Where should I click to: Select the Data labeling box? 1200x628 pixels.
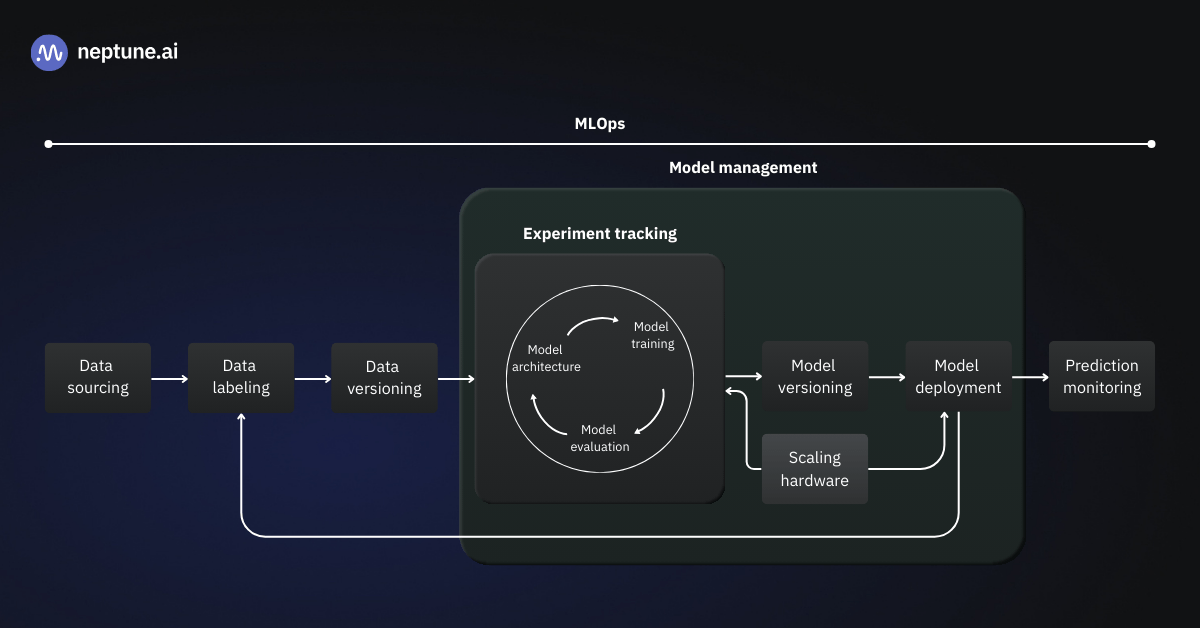[241, 377]
